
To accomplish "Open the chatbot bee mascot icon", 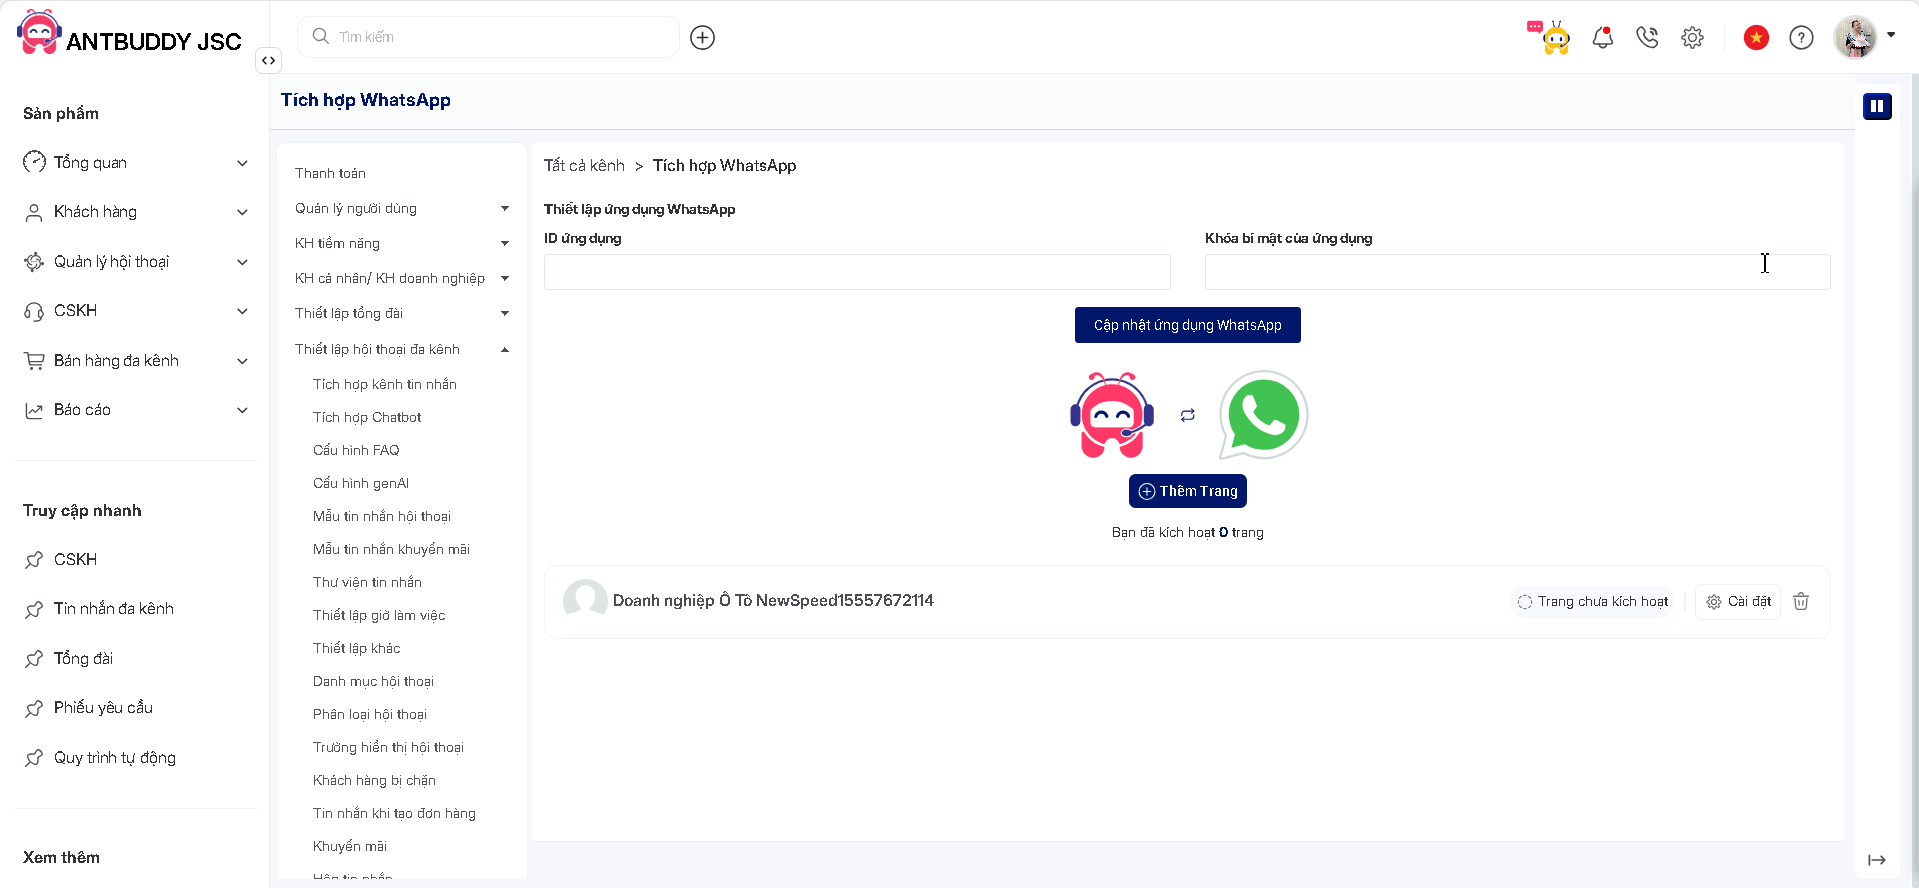I will [x=1550, y=37].
